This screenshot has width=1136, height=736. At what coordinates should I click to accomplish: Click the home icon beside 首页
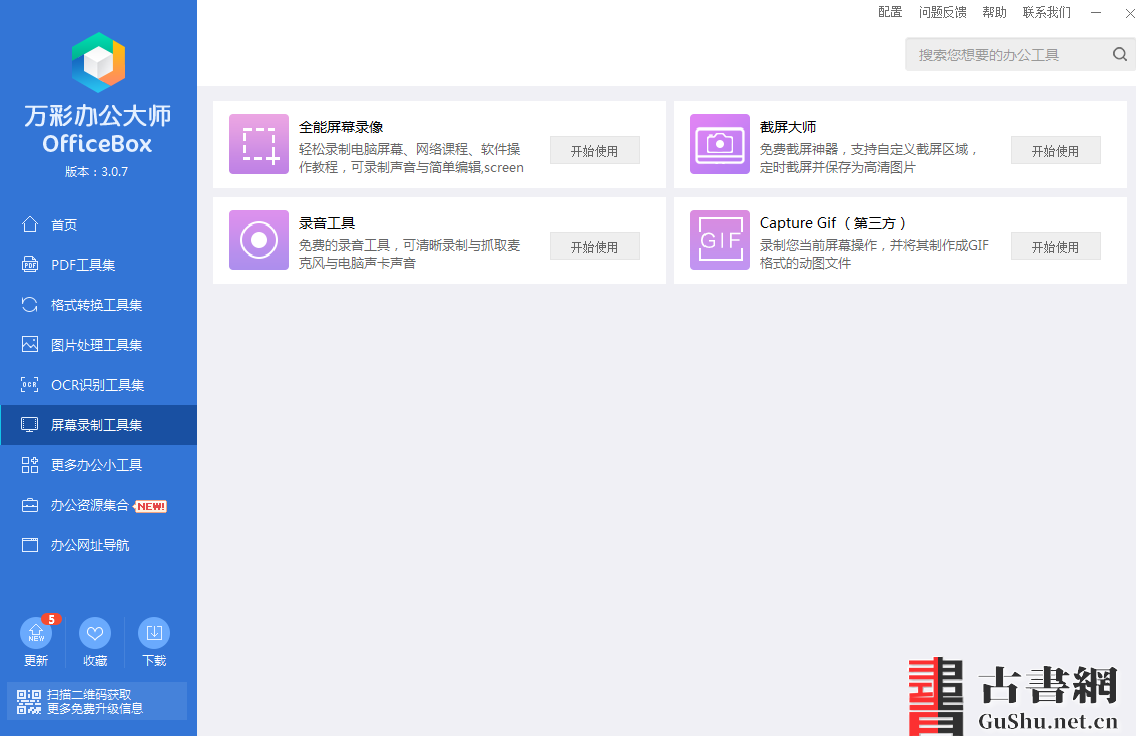point(30,225)
